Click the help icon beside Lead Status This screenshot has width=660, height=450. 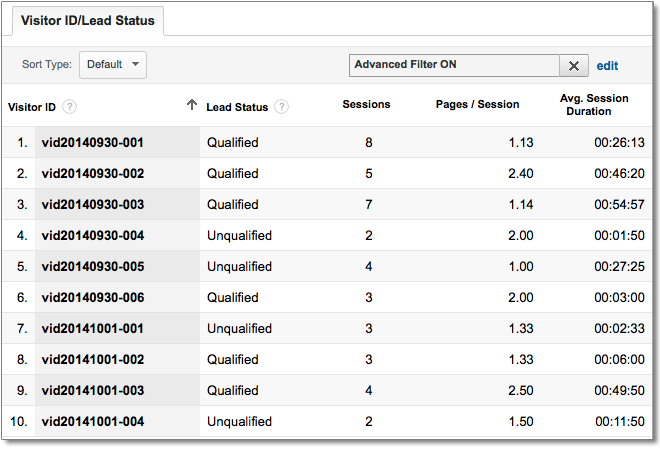coord(282,106)
